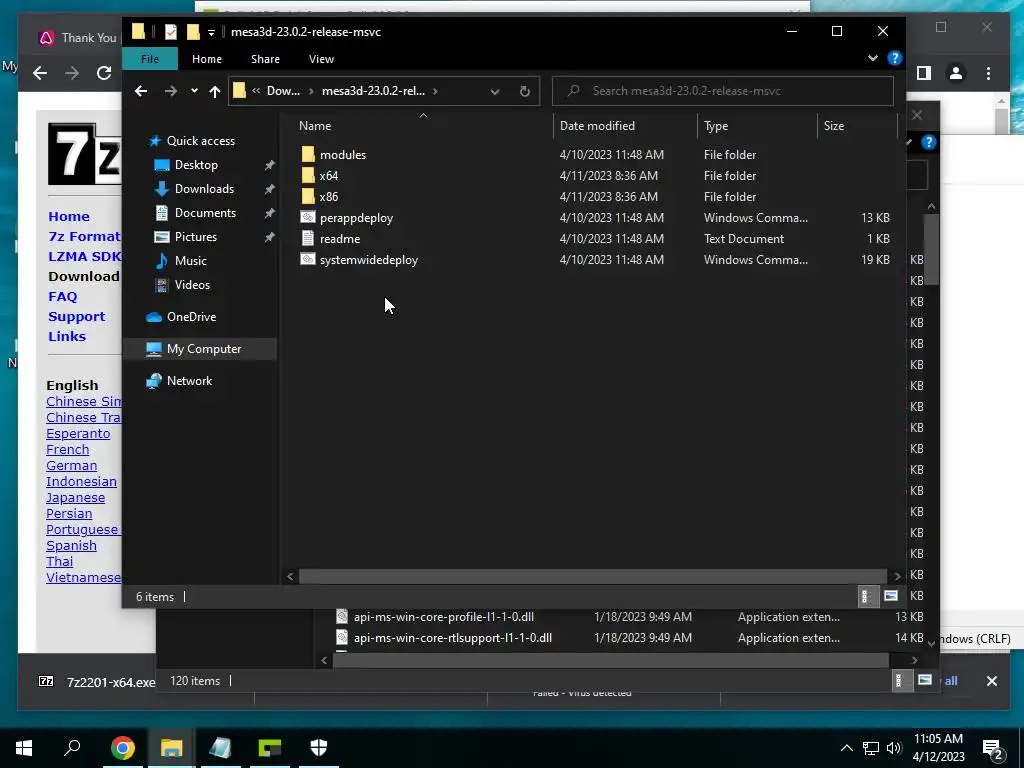The width and height of the screenshot is (1024, 768).
Task: Reload the Chrome page
Action: tap(104, 73)
